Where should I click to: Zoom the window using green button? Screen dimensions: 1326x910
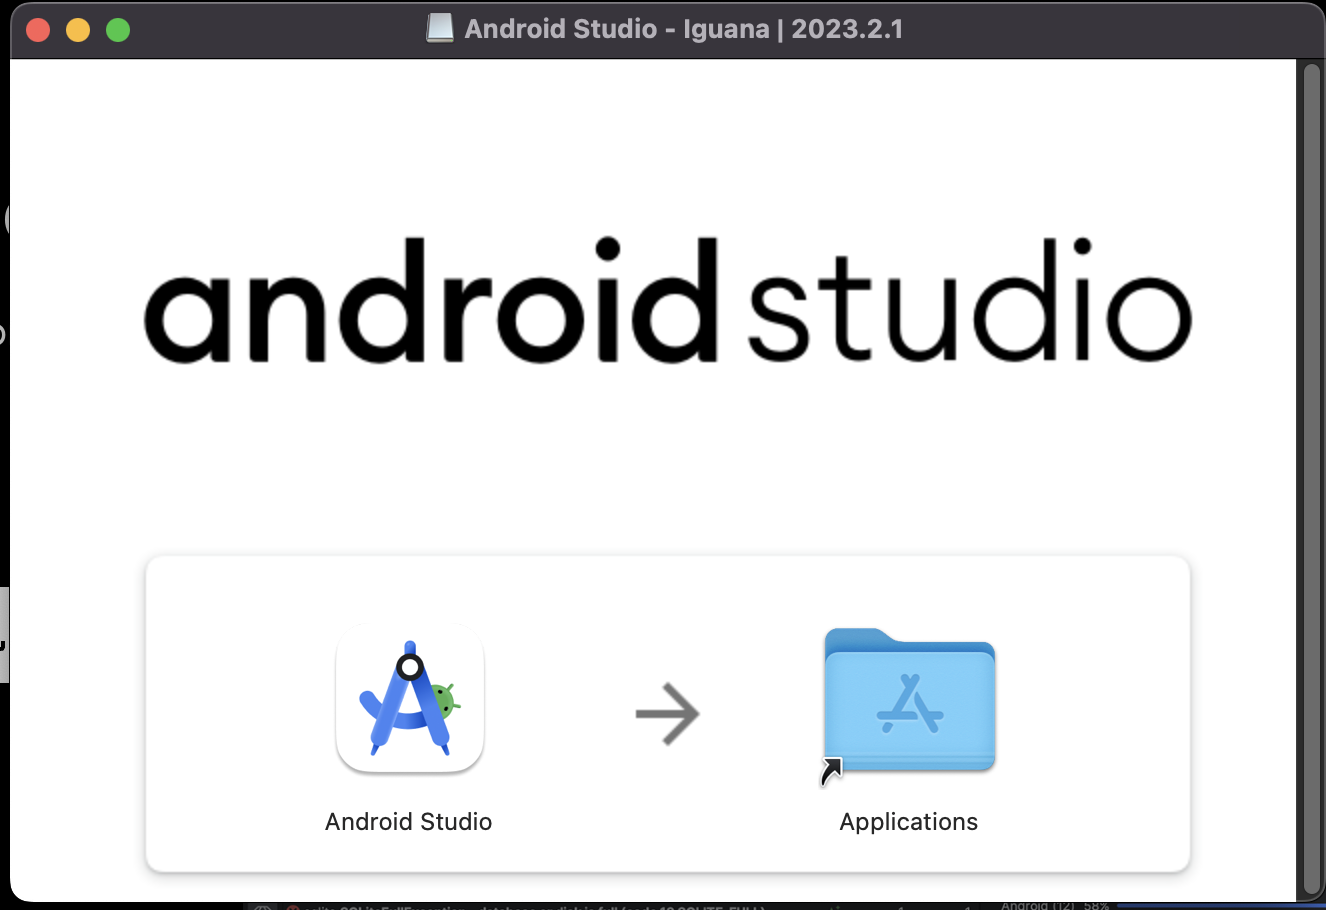tap(118, 30)
